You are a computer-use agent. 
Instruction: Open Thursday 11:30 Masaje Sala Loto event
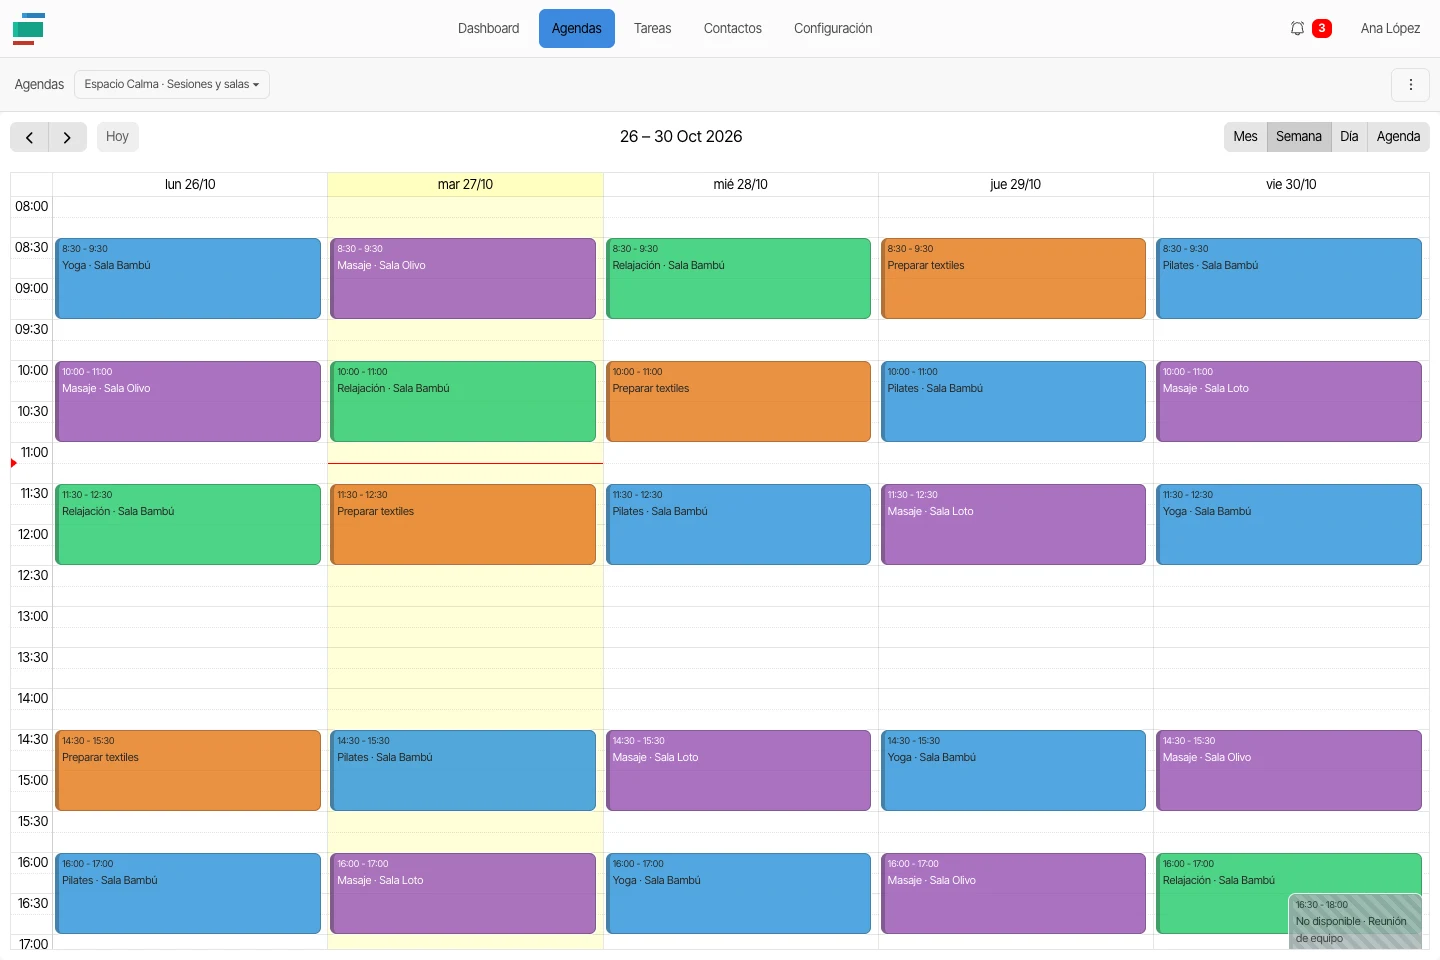(1013, 525)
